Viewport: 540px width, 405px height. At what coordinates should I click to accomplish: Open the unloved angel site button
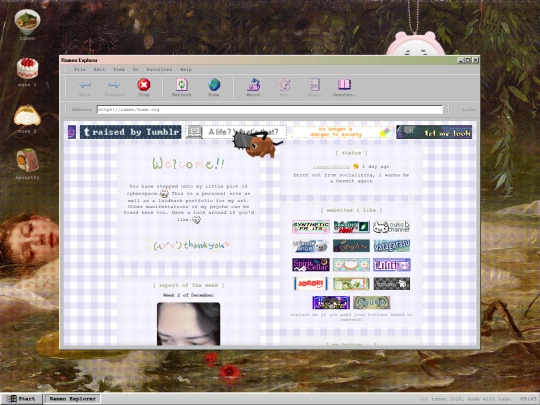(311, 246)
